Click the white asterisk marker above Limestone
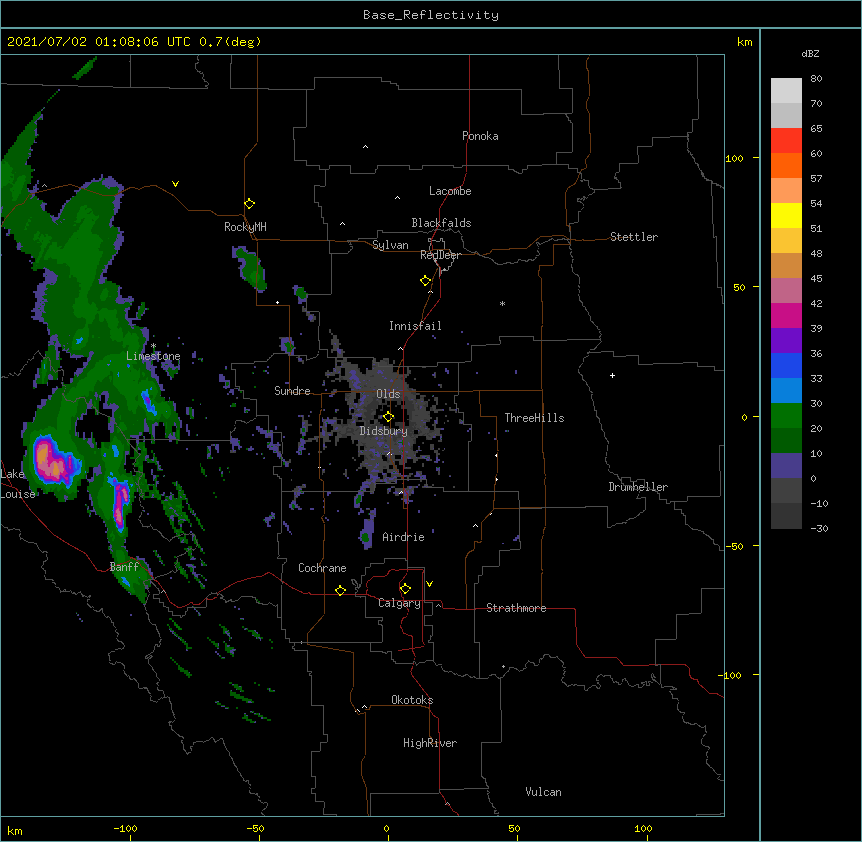Viewport: 862px width, 842px height. click(154, 346)
